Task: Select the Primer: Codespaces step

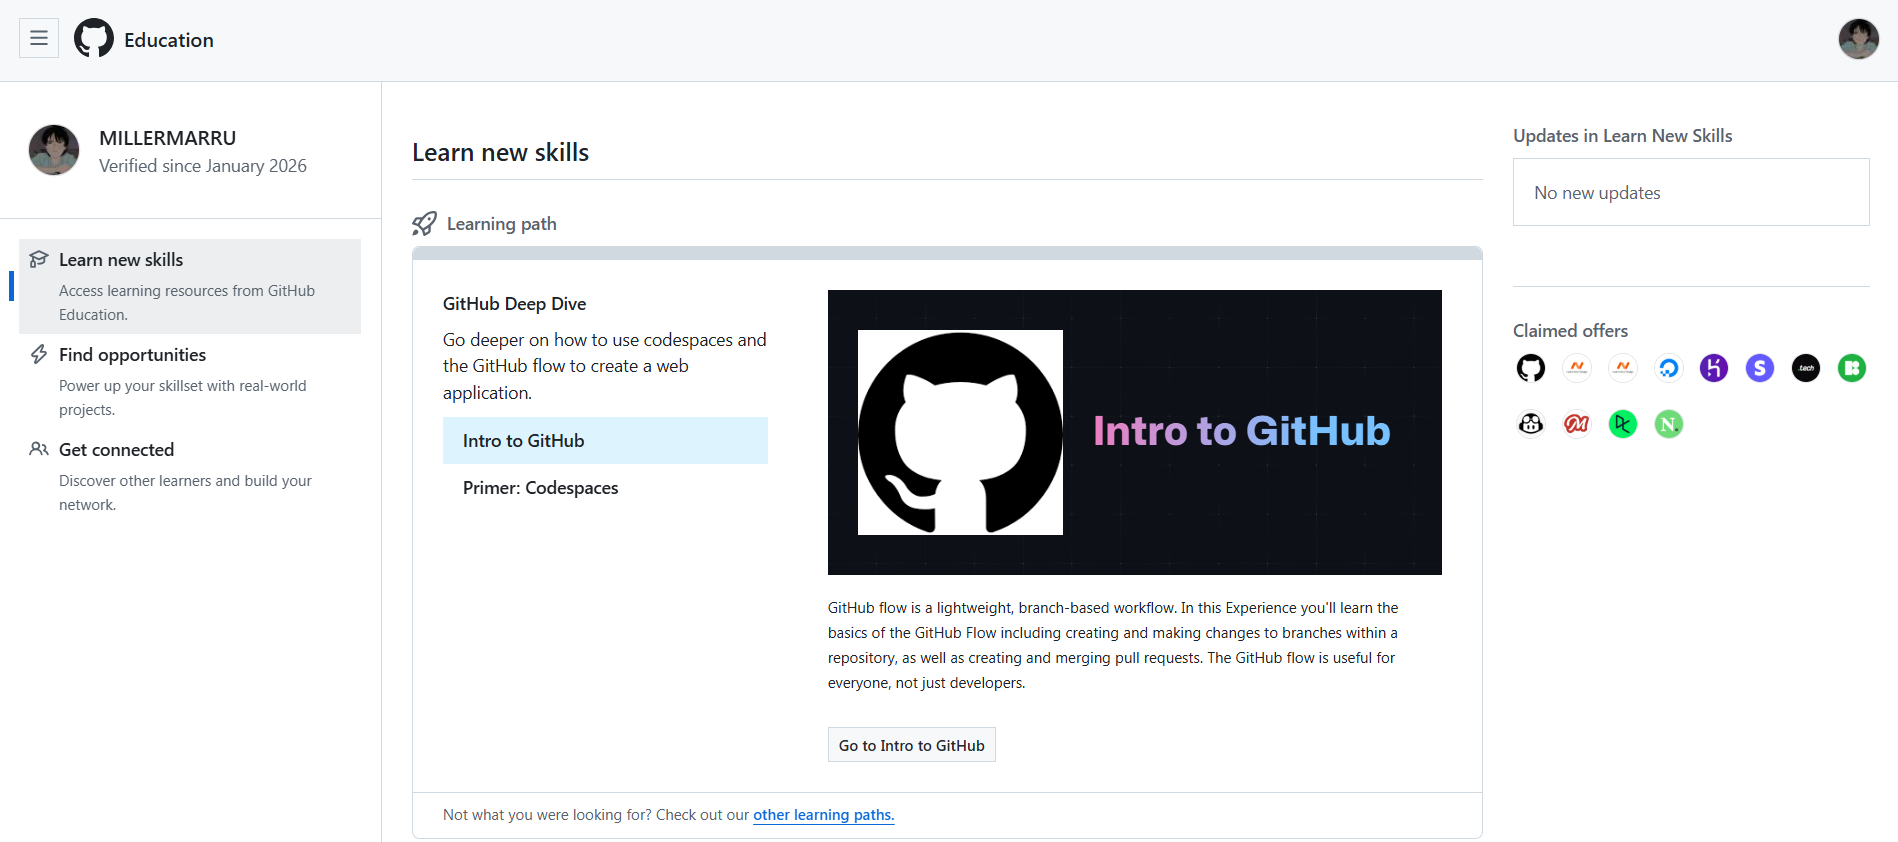Action: click(x=605, y=487)
